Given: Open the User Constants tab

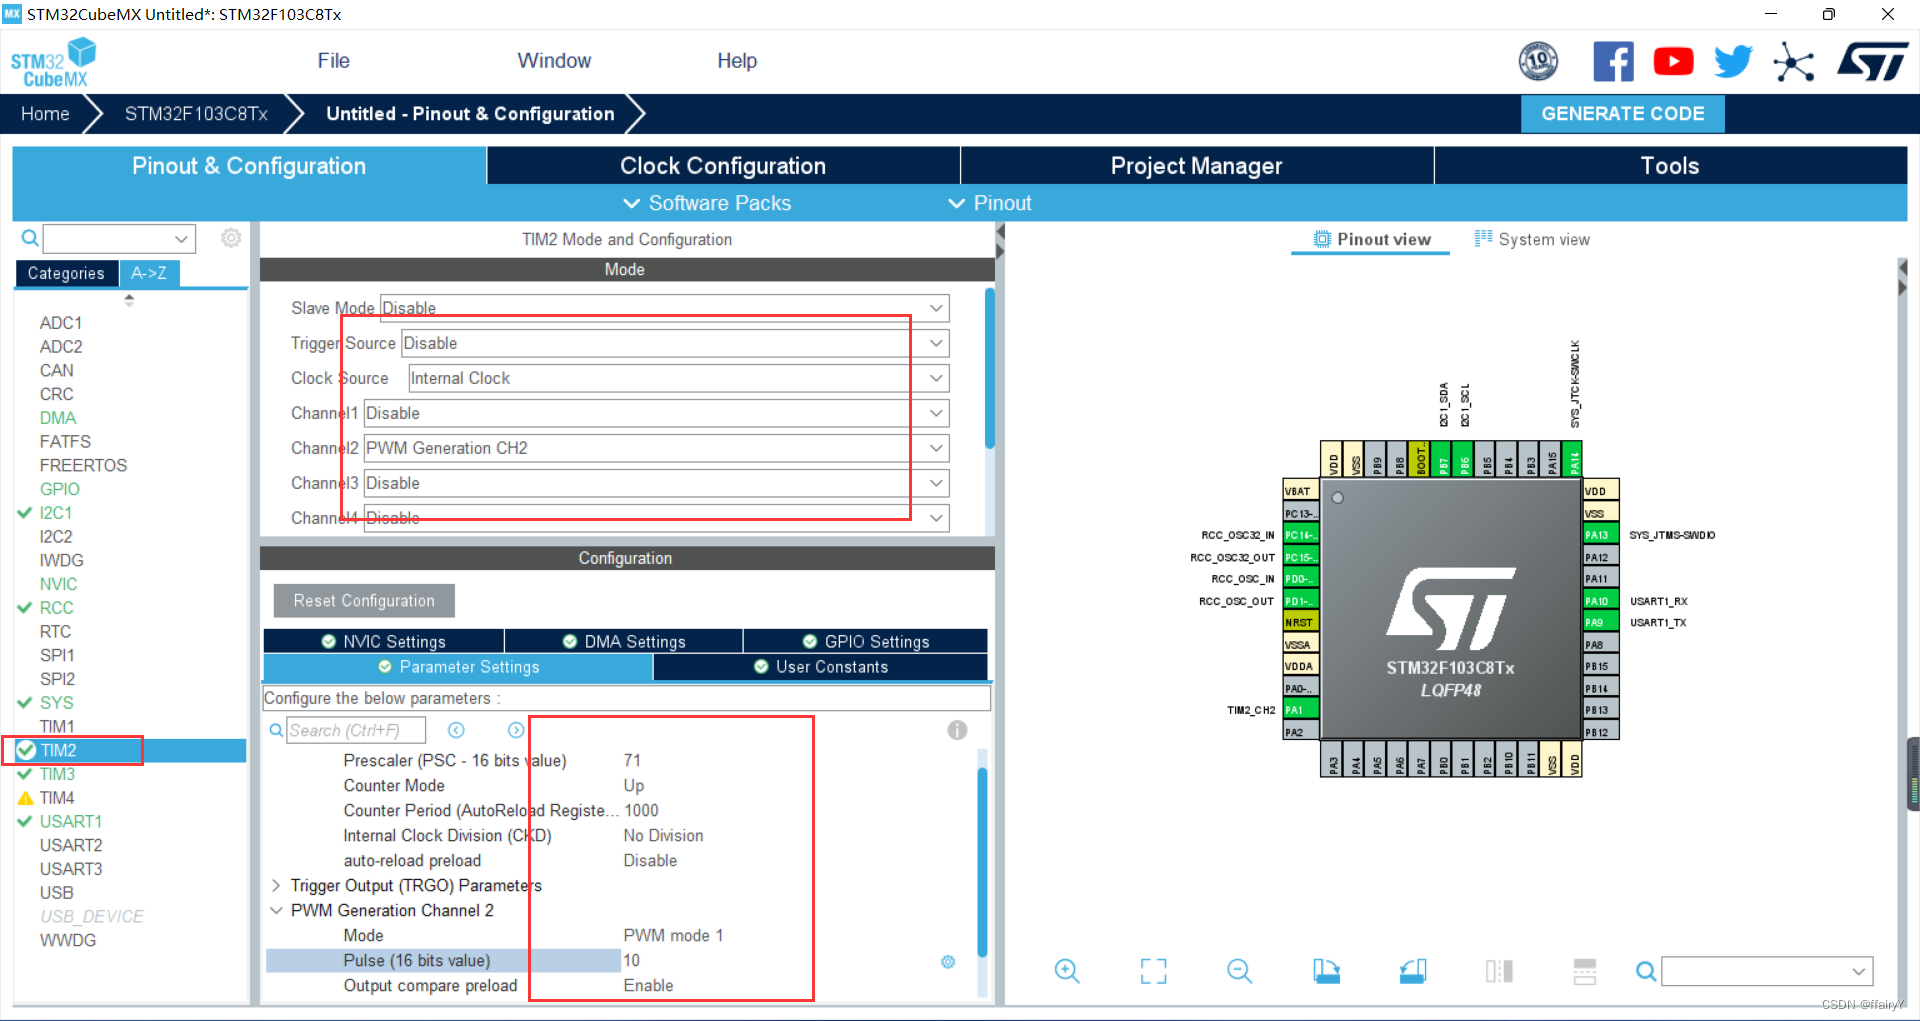Looking at the screenshot, I should tap(821, 667).
